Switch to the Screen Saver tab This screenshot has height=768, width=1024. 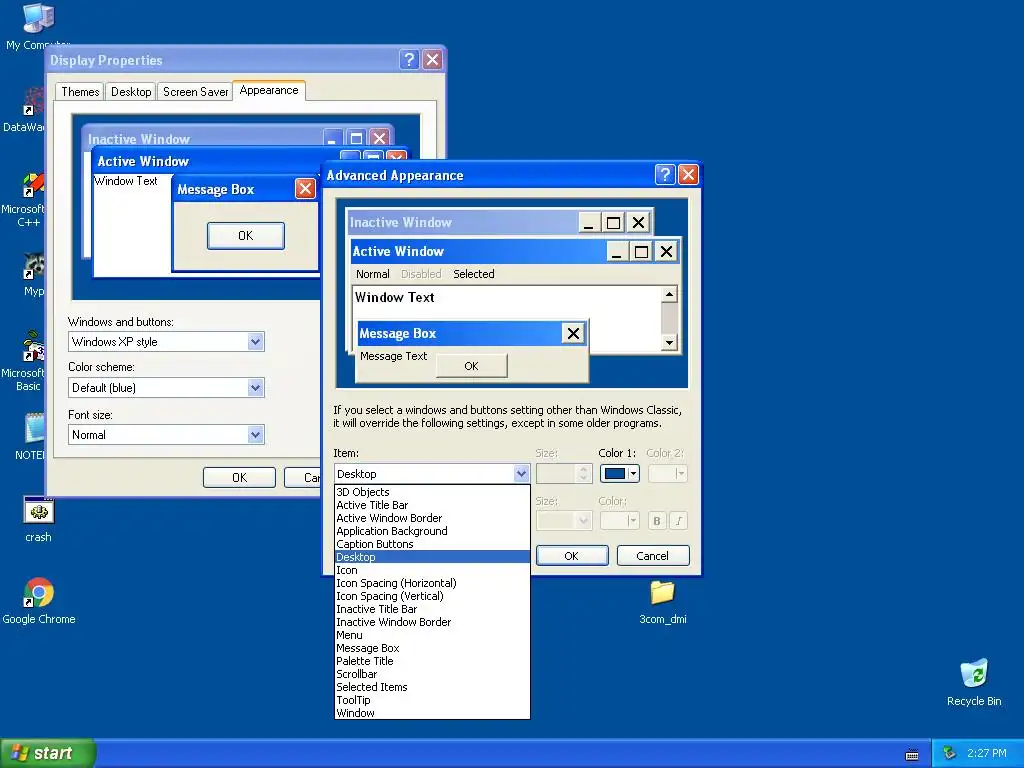pos(195,92)
